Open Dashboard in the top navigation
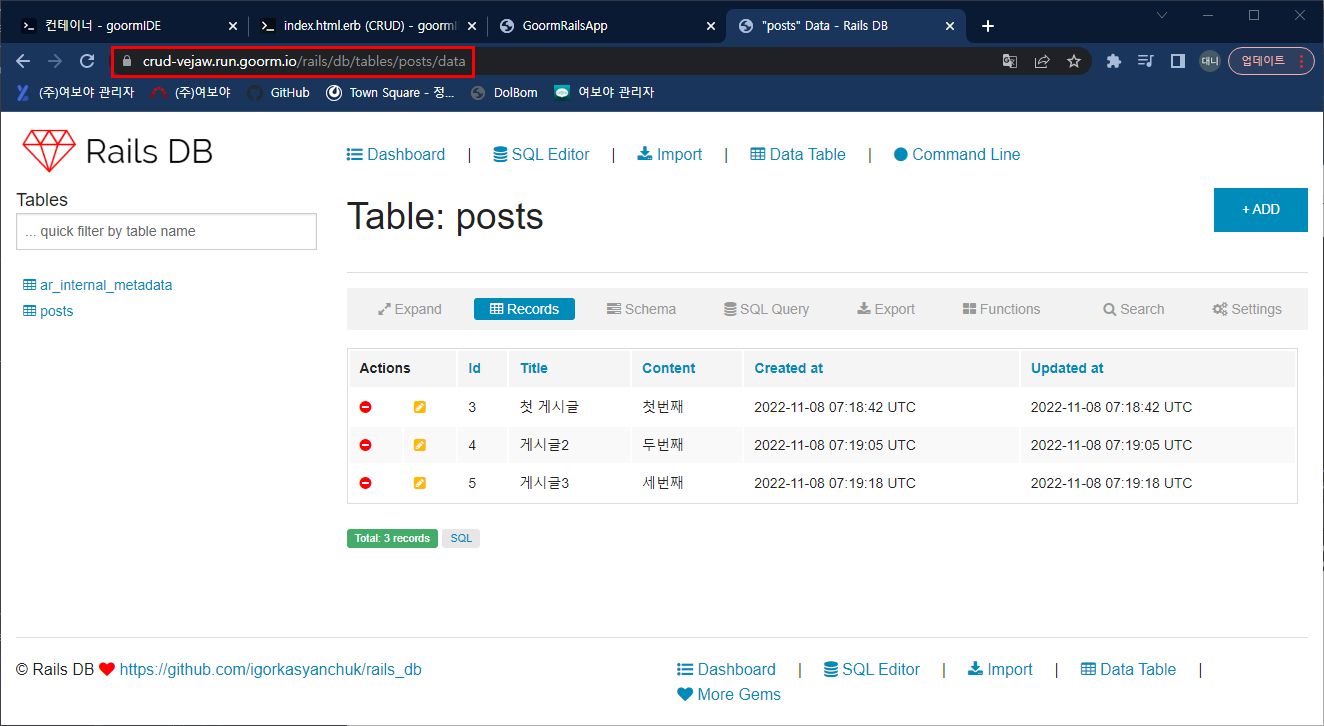Image resolution: width=1324 pixels, height=726 pixels. coord(396,154)
